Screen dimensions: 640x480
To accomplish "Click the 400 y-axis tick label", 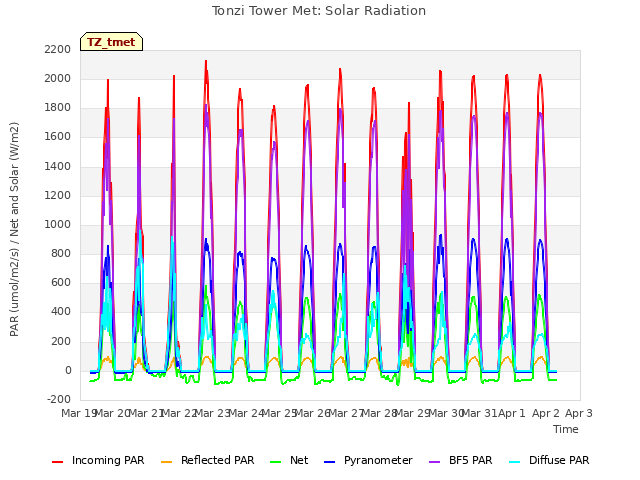I will click(61, 312).
